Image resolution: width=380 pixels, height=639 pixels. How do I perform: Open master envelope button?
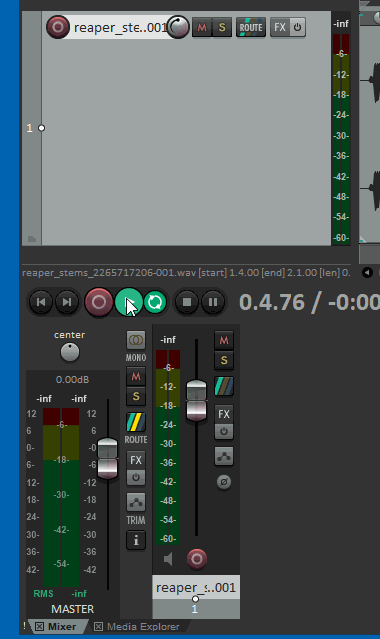136,502
